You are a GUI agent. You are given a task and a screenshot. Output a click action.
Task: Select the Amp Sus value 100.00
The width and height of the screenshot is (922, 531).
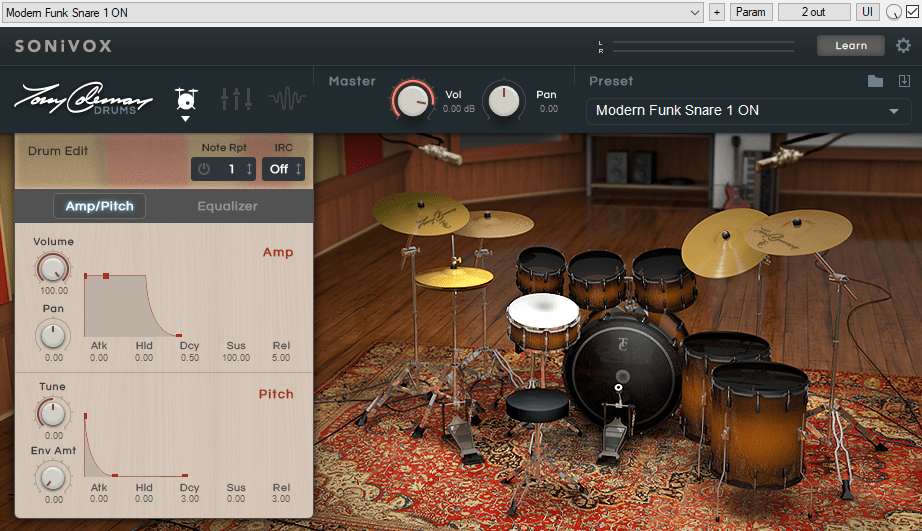(236, 358)
